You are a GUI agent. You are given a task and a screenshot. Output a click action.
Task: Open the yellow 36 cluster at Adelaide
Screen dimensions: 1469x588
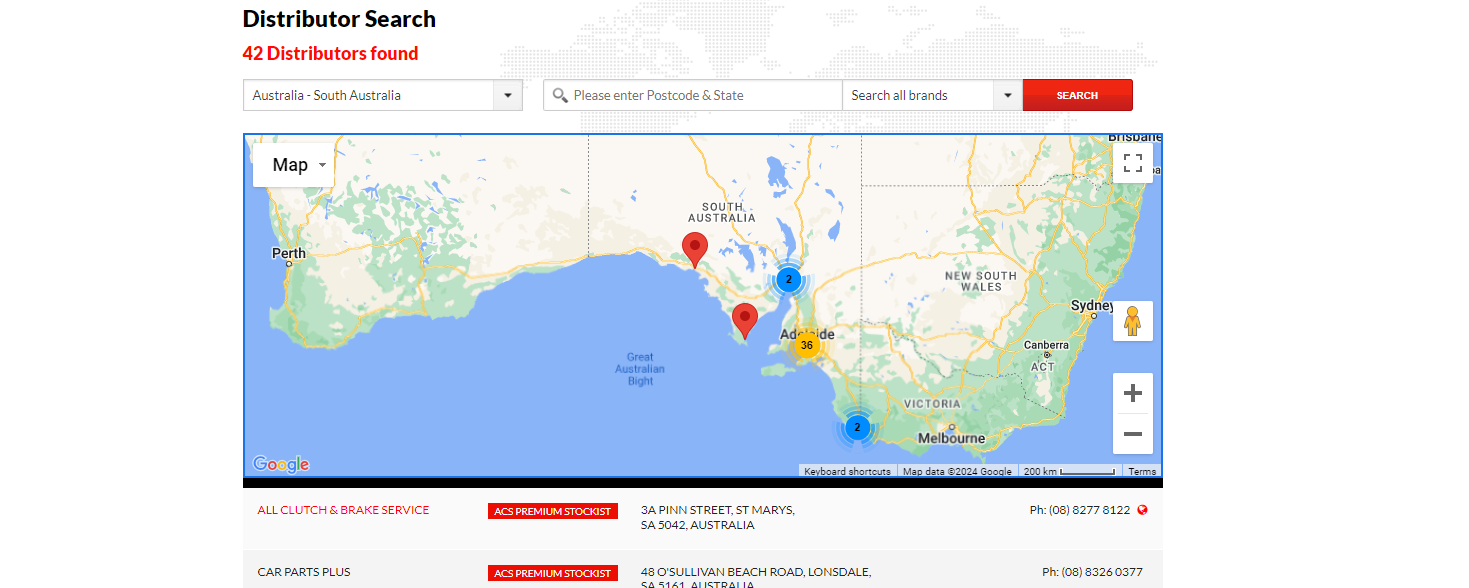click(x=806, y=345)
